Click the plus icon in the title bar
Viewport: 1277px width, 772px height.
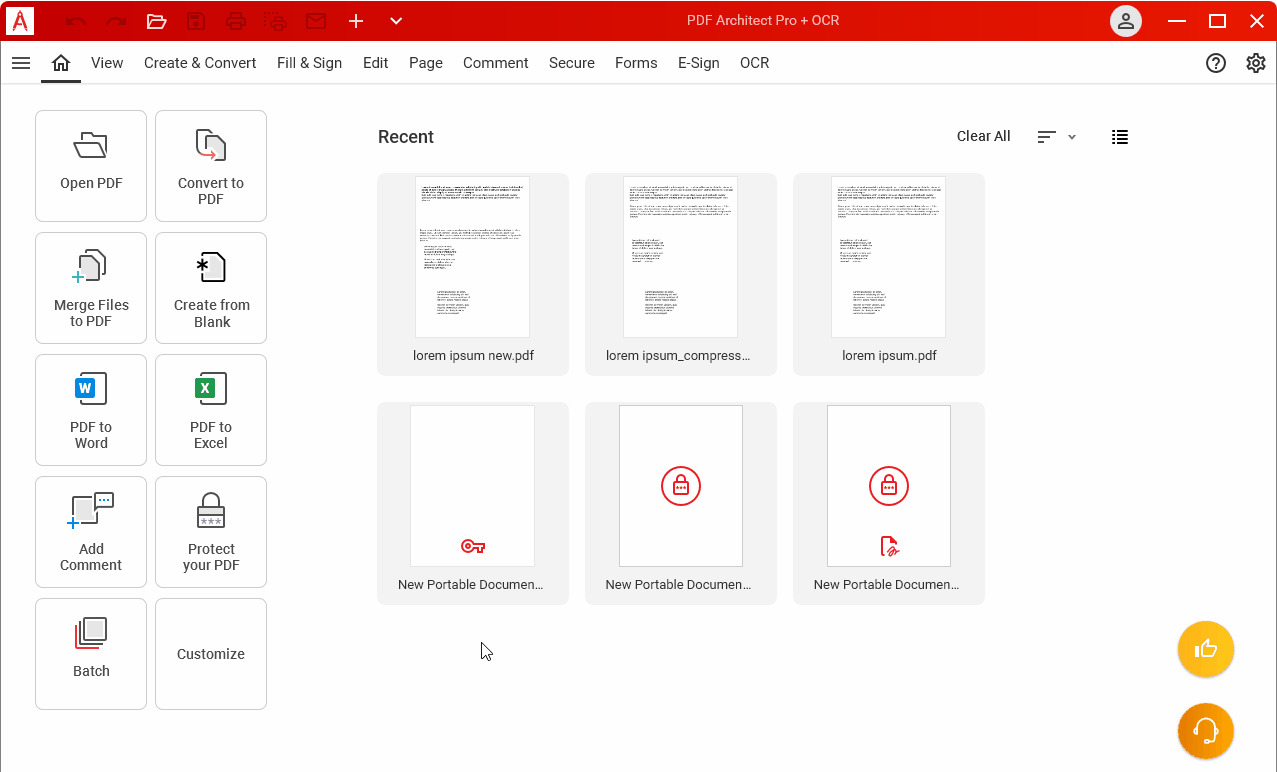pyautogui.click(x=356, y=21)
